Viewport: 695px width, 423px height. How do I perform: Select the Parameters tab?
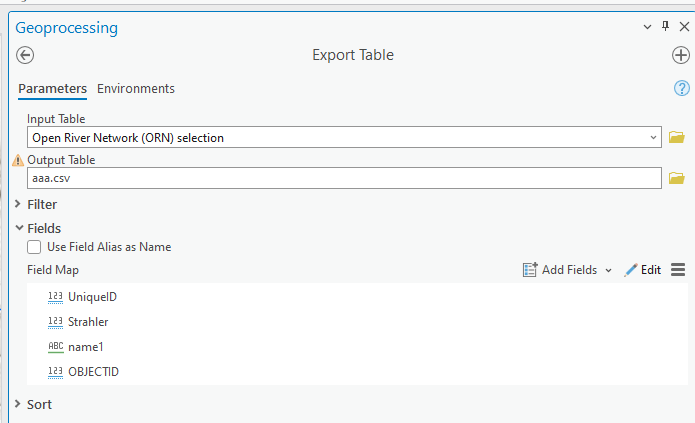pos(52,89)
